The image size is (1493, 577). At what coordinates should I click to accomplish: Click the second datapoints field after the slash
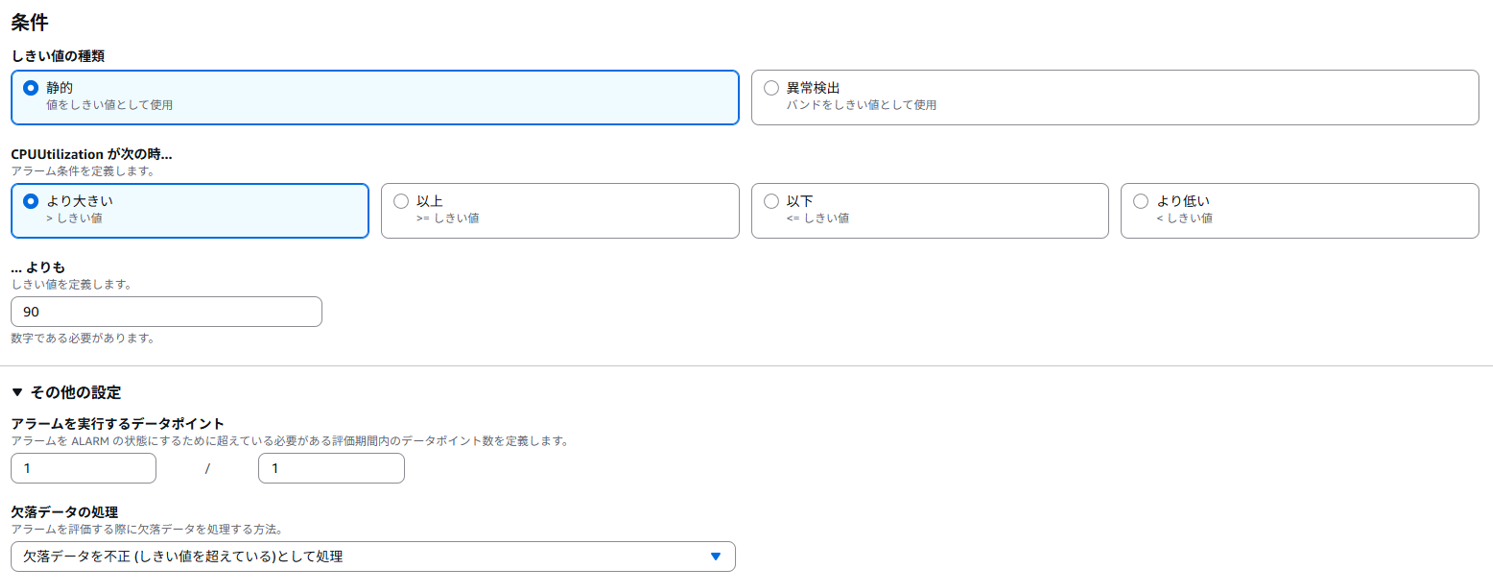(331, 468)
